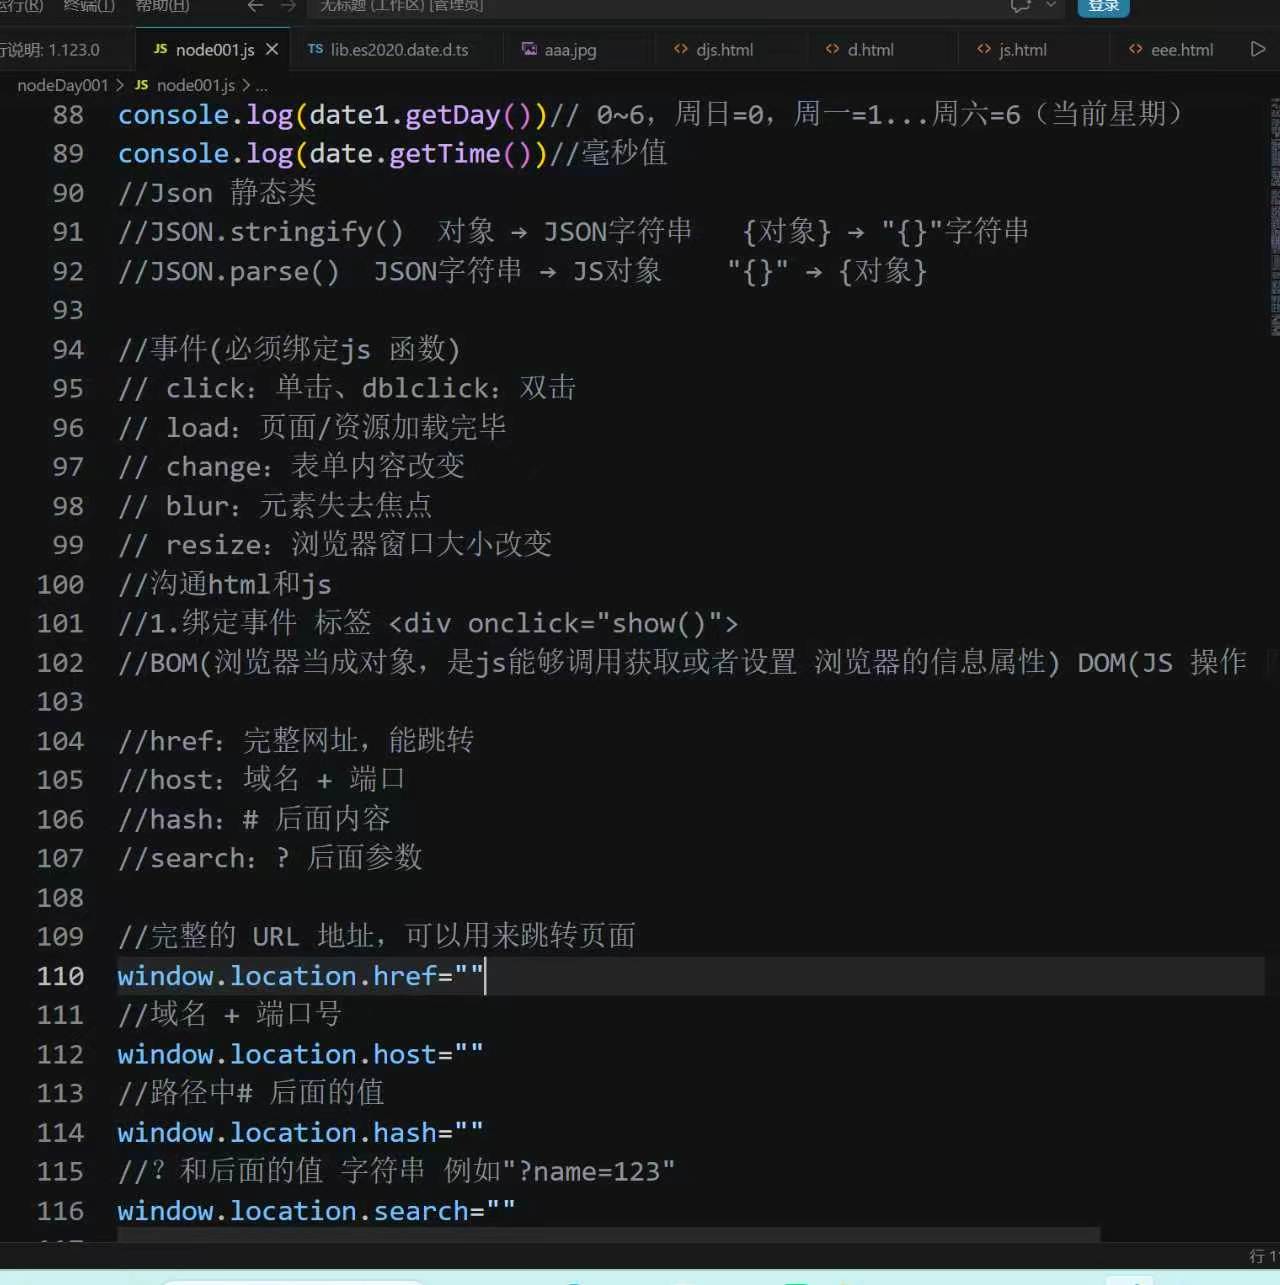
Task: Click the node001.js breadcrumb item
Action: click(x=196, y=85)
